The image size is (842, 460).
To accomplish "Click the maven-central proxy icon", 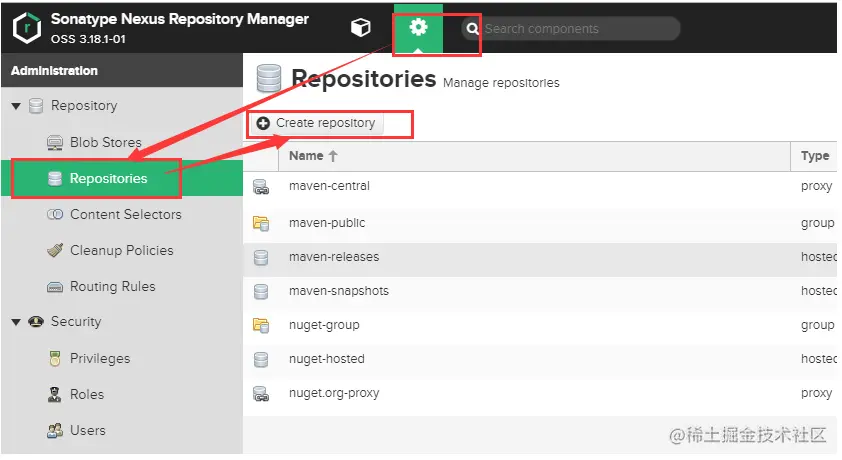I will pyautogui.click(x=261, y=187).
